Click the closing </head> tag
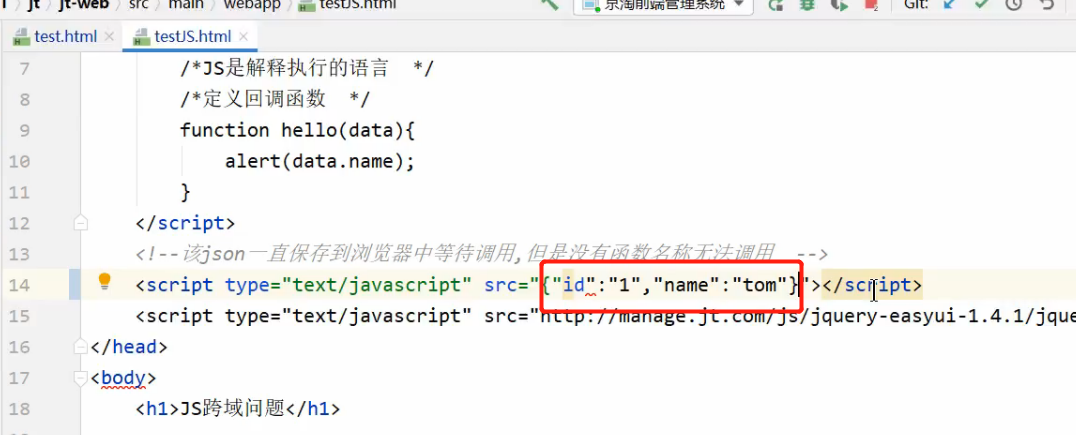 [129, 346]
